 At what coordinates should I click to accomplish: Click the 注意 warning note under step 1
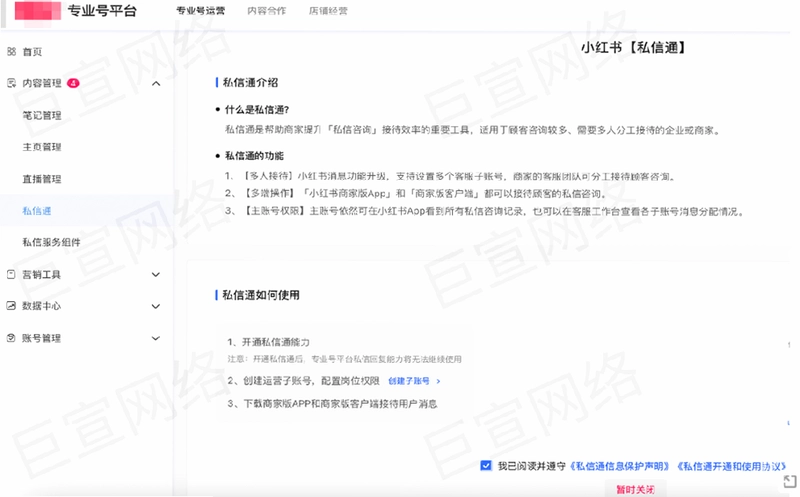[x=344, y=359]
